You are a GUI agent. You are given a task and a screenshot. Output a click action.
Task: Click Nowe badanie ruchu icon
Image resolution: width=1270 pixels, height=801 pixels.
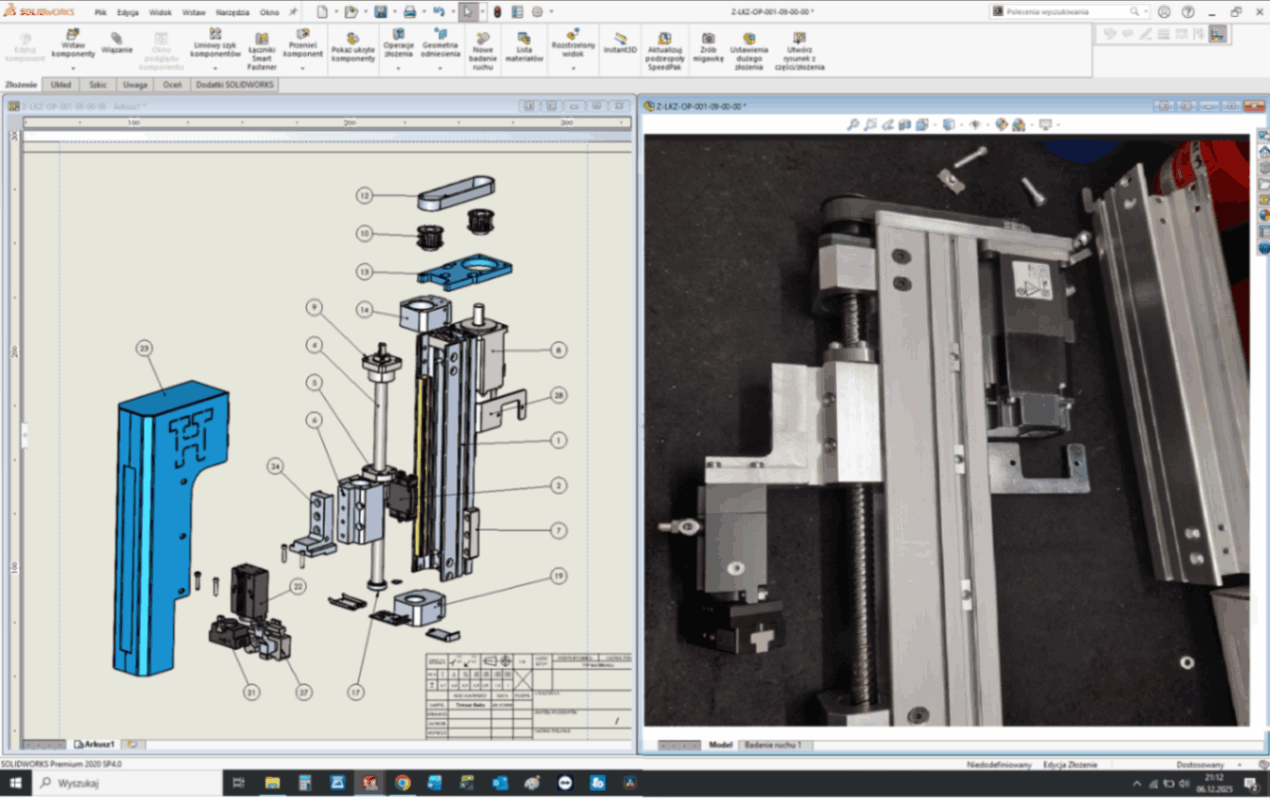click(483, 38)
